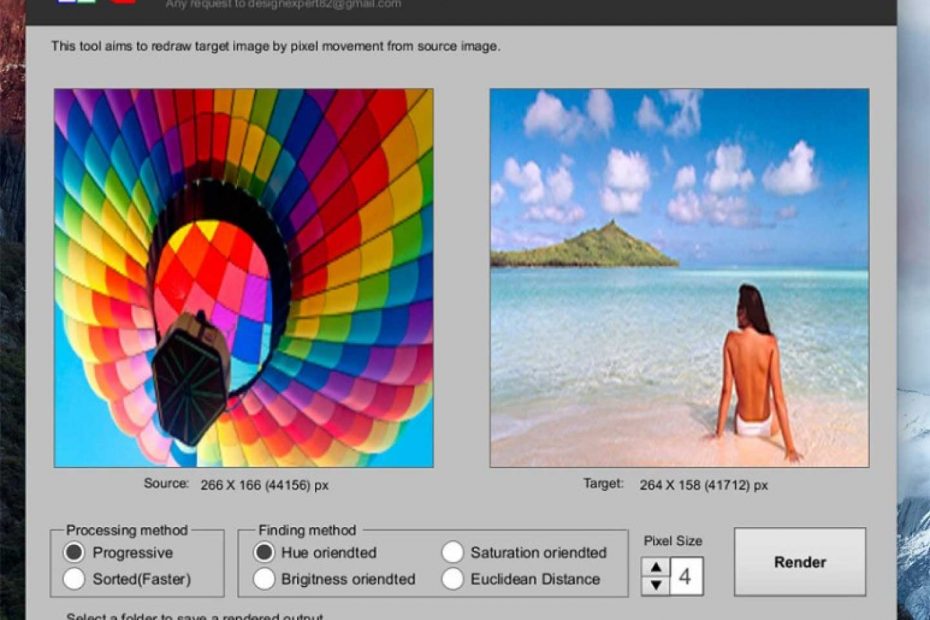Increase Pixel Size with up arrow
Image resolution: width=930 pixels, height=620 pixels.
(655, 567)
